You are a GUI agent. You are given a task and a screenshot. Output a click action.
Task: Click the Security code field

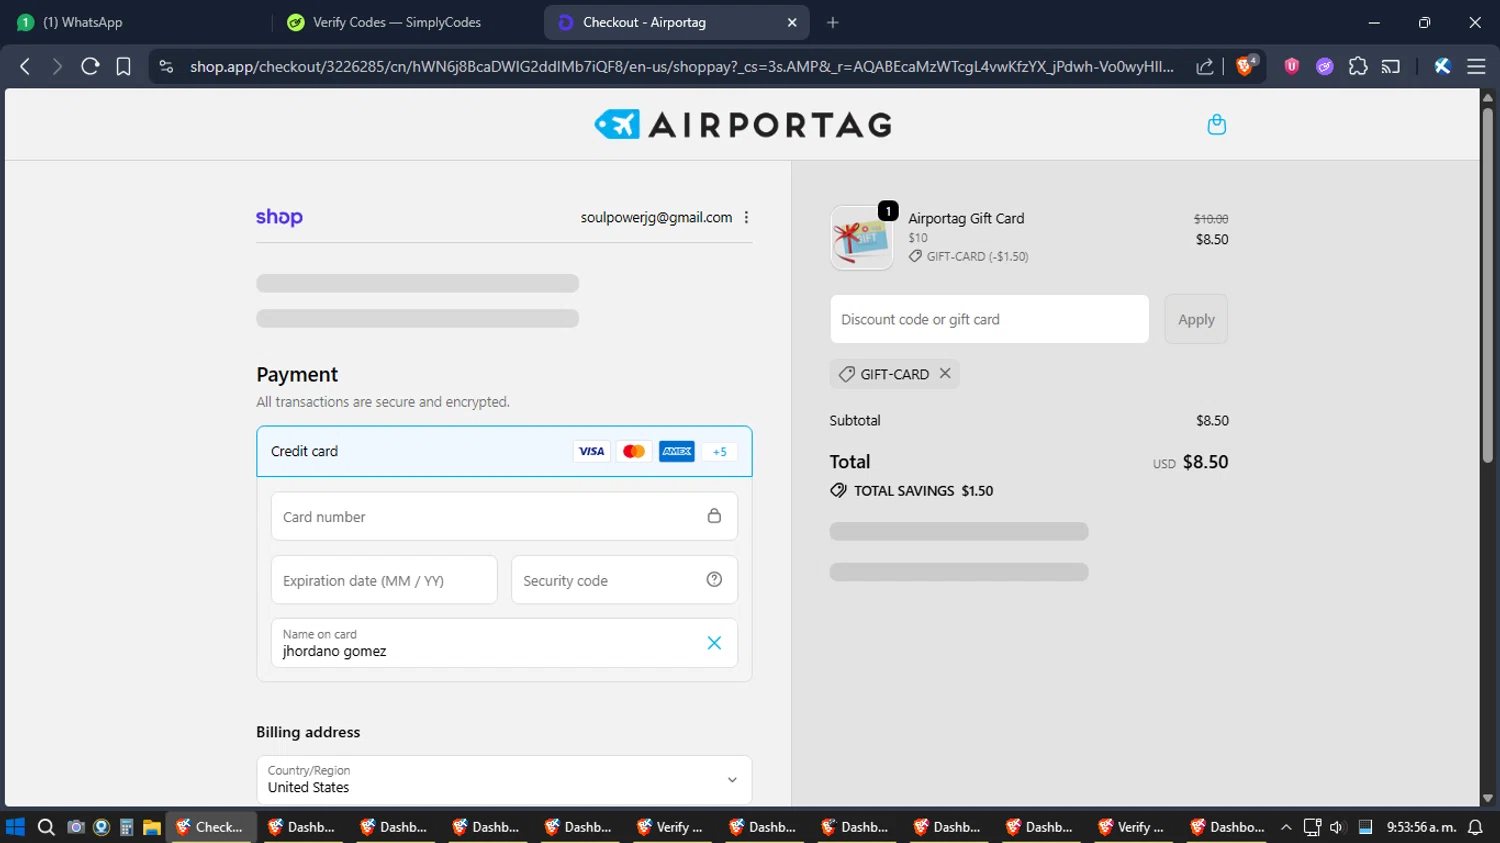coord(624,580)
